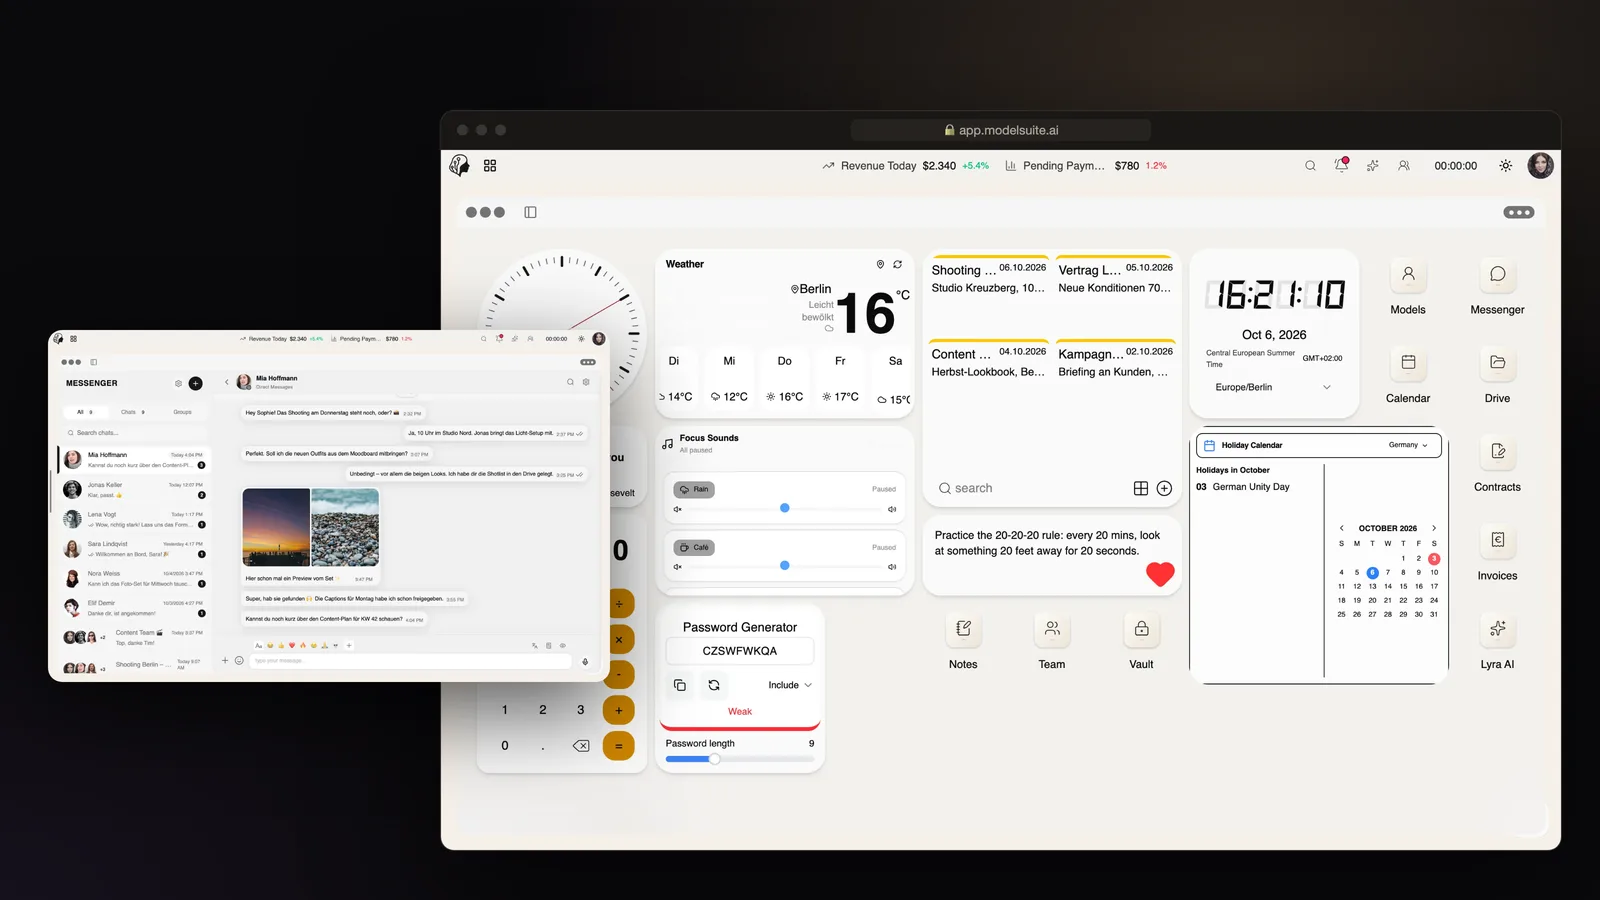Click the calculator equals button
Viewport: 1600px width, 900px height.
618,745
